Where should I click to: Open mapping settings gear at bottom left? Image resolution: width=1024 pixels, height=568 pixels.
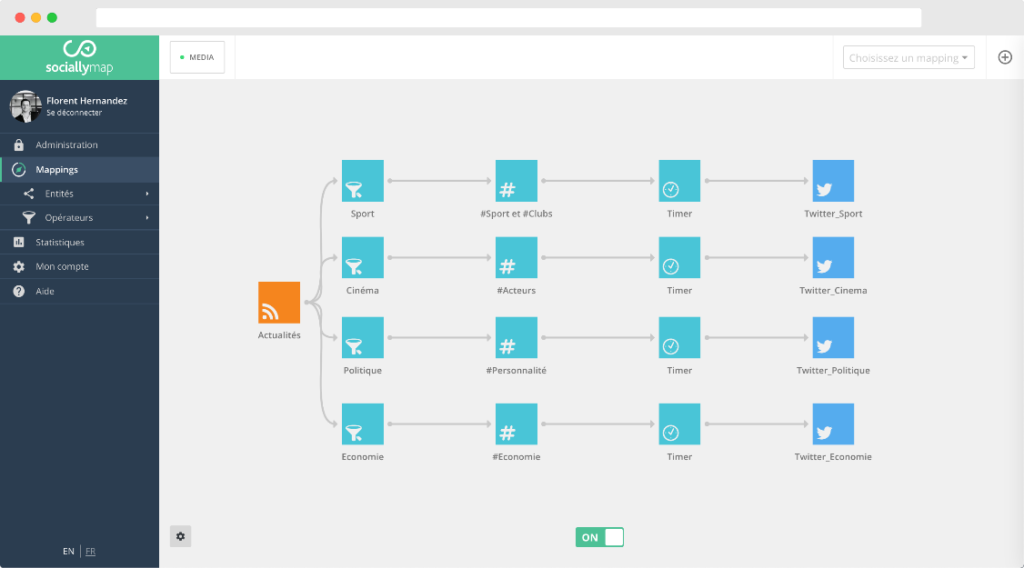[x=180, y=536]
